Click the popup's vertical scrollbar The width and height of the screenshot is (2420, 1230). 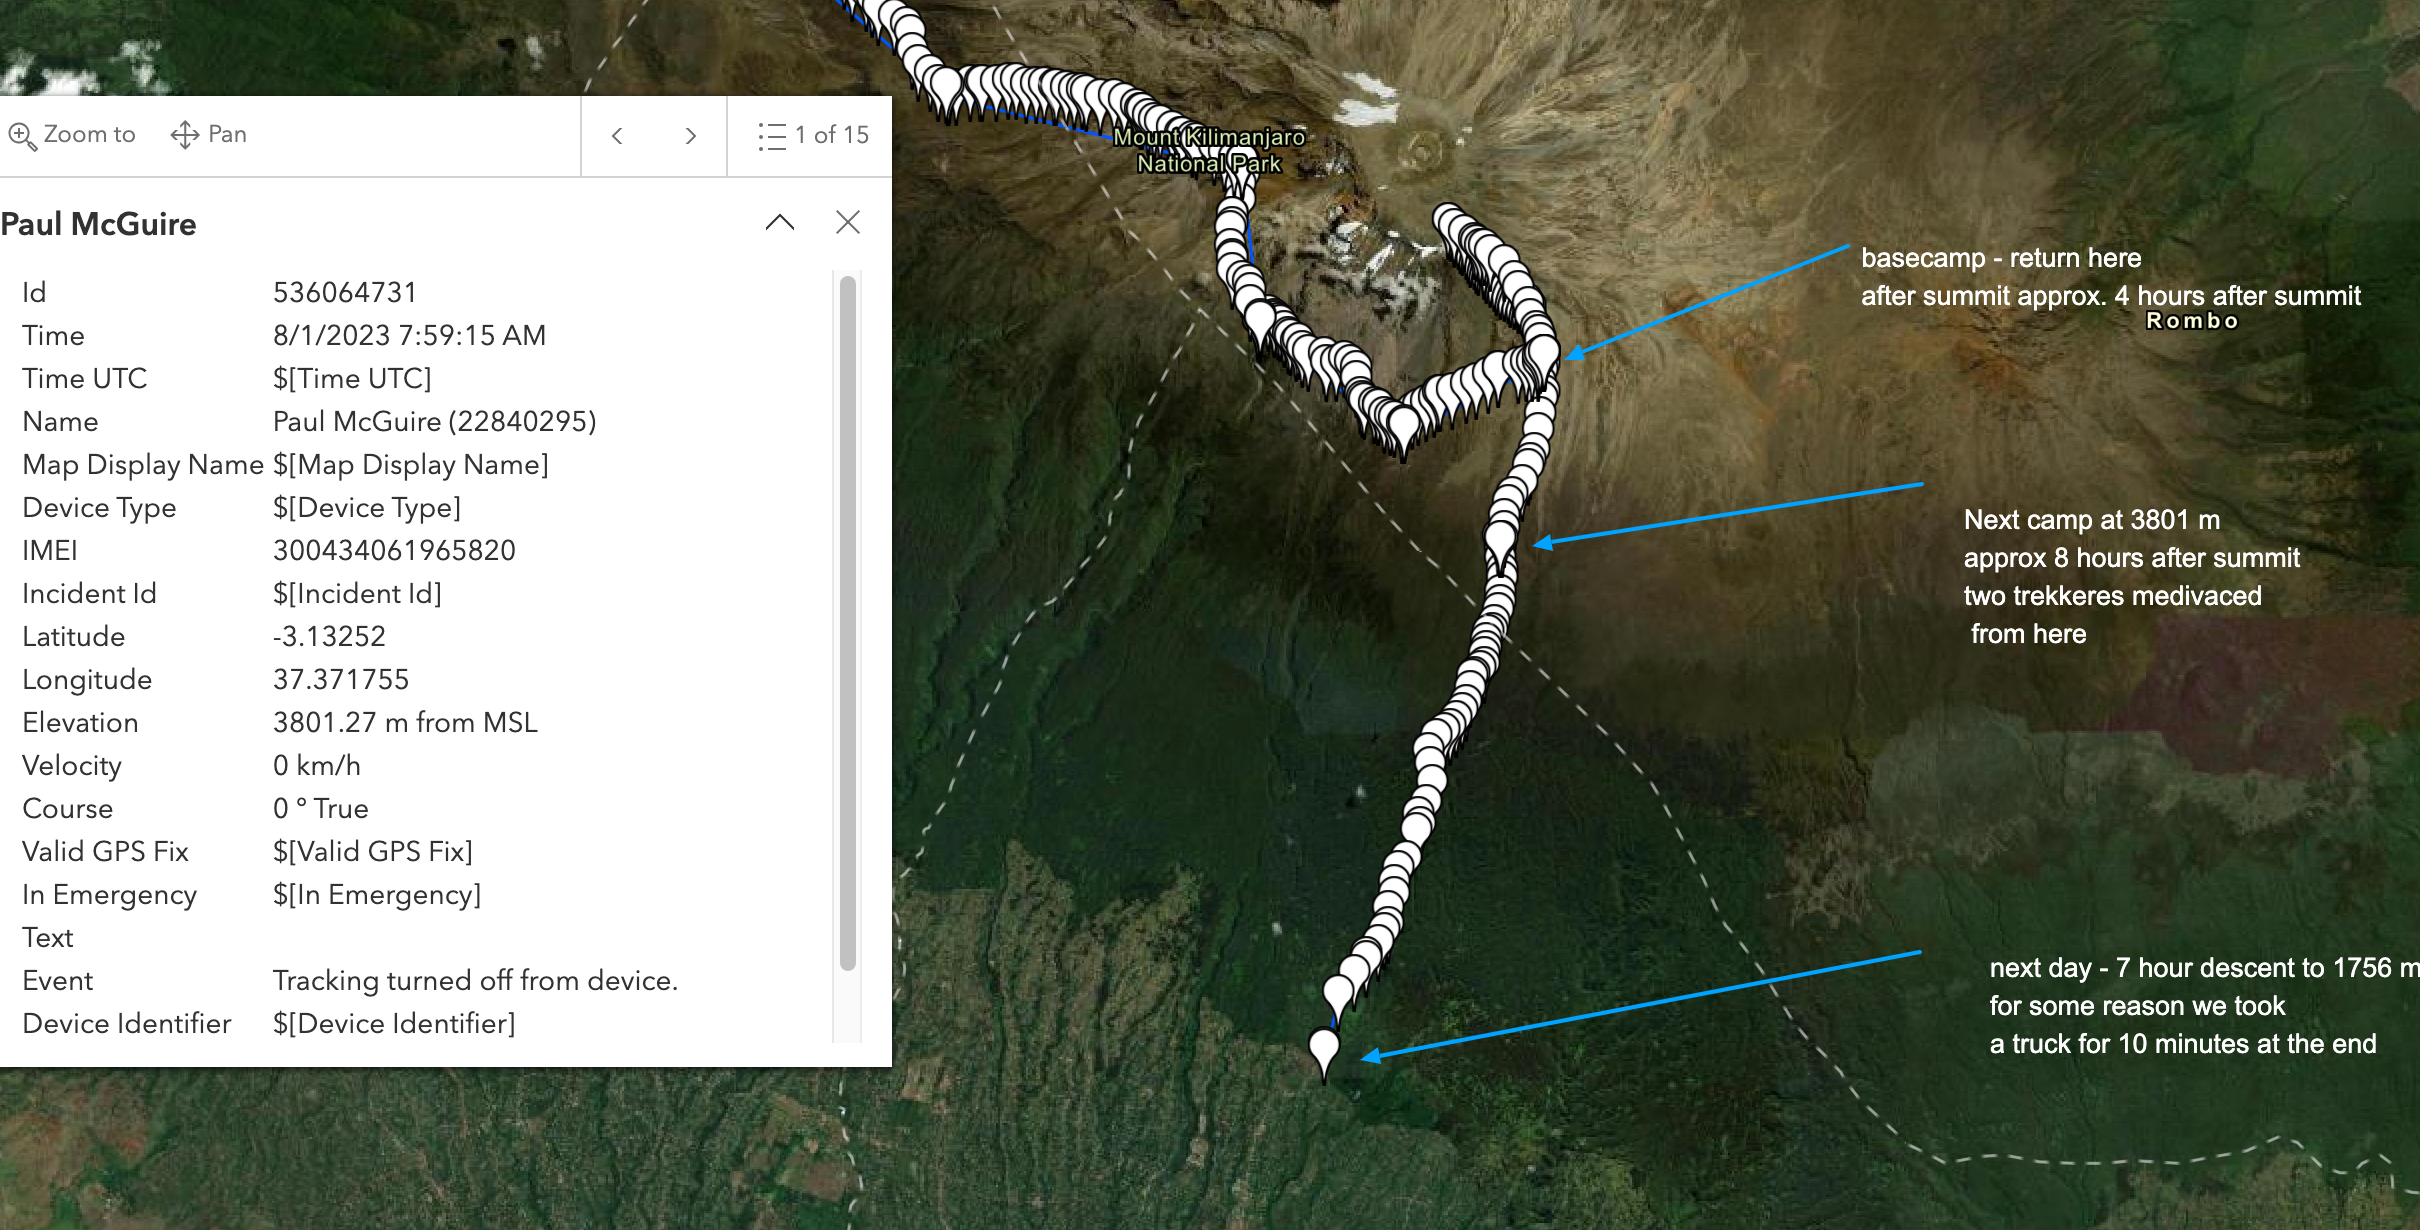click(847, 620)
